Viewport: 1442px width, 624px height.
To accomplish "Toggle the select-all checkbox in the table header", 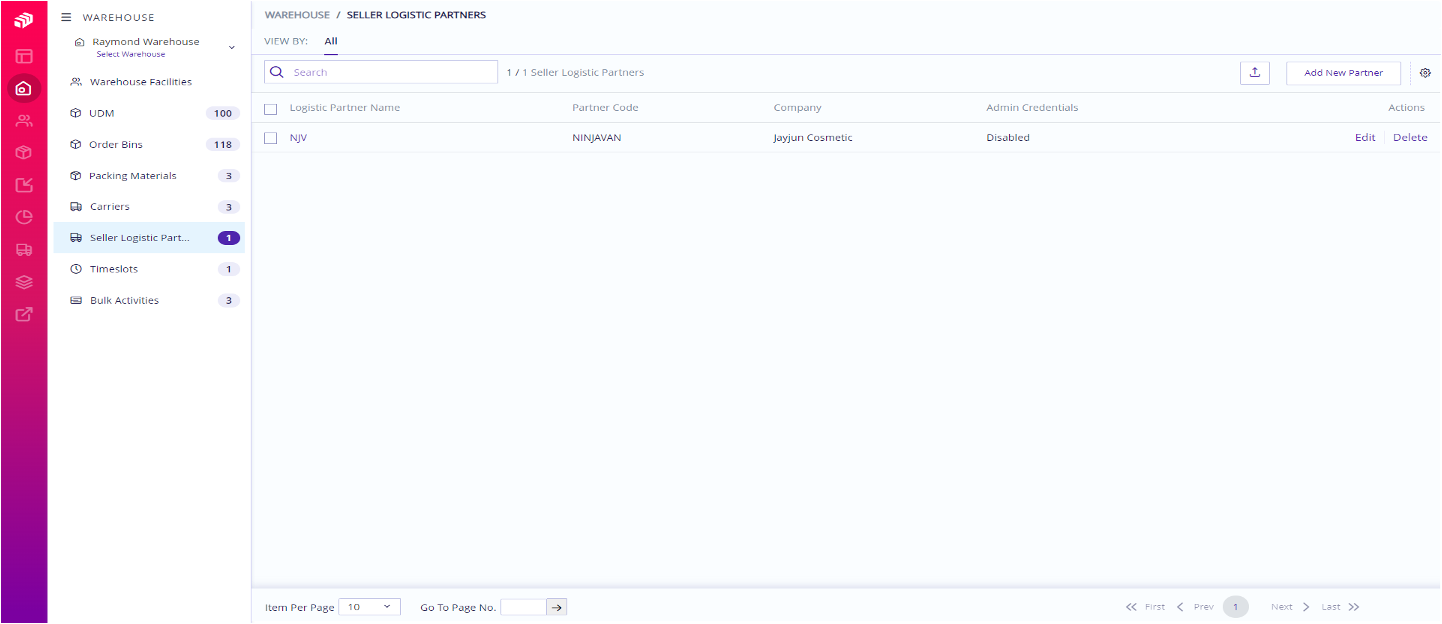I will click(x=270, y=108).
